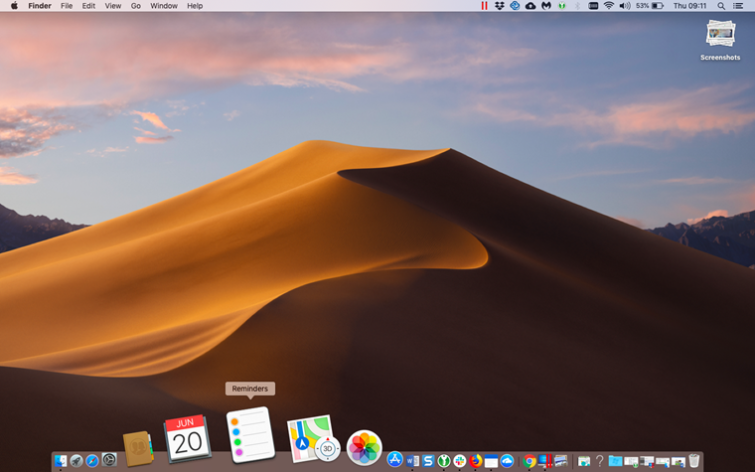
Task: Open Maps app in the Dock
Action: (x=313, y=438)
